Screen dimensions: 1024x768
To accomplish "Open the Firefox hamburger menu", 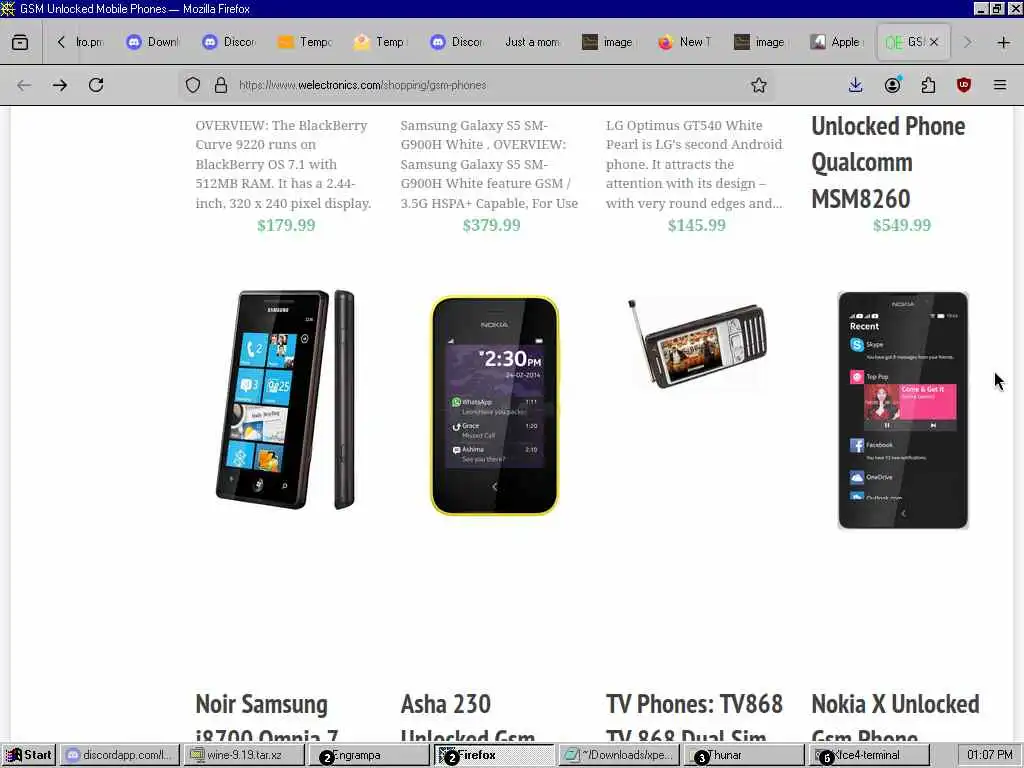I will pos(1000,85).
